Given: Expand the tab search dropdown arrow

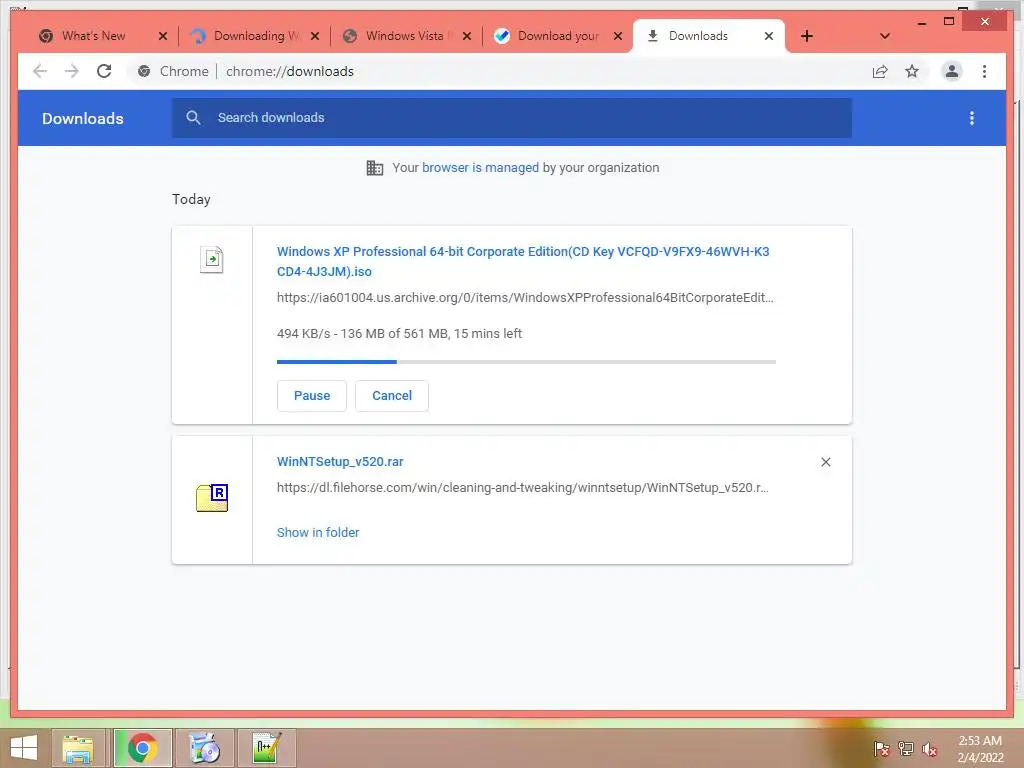Looking at the screenshot, I should [885, 36].
